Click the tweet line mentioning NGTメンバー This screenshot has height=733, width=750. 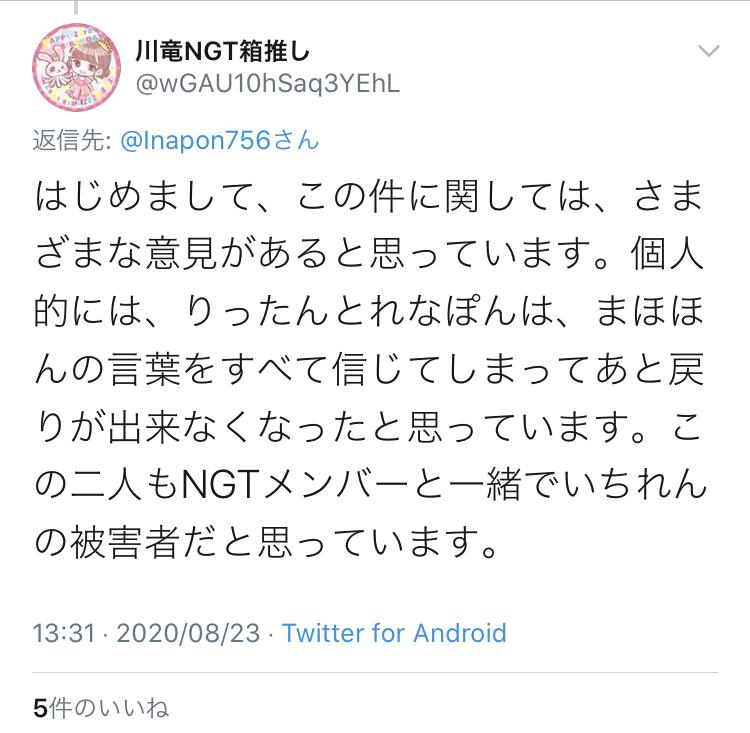click(371, 485)
